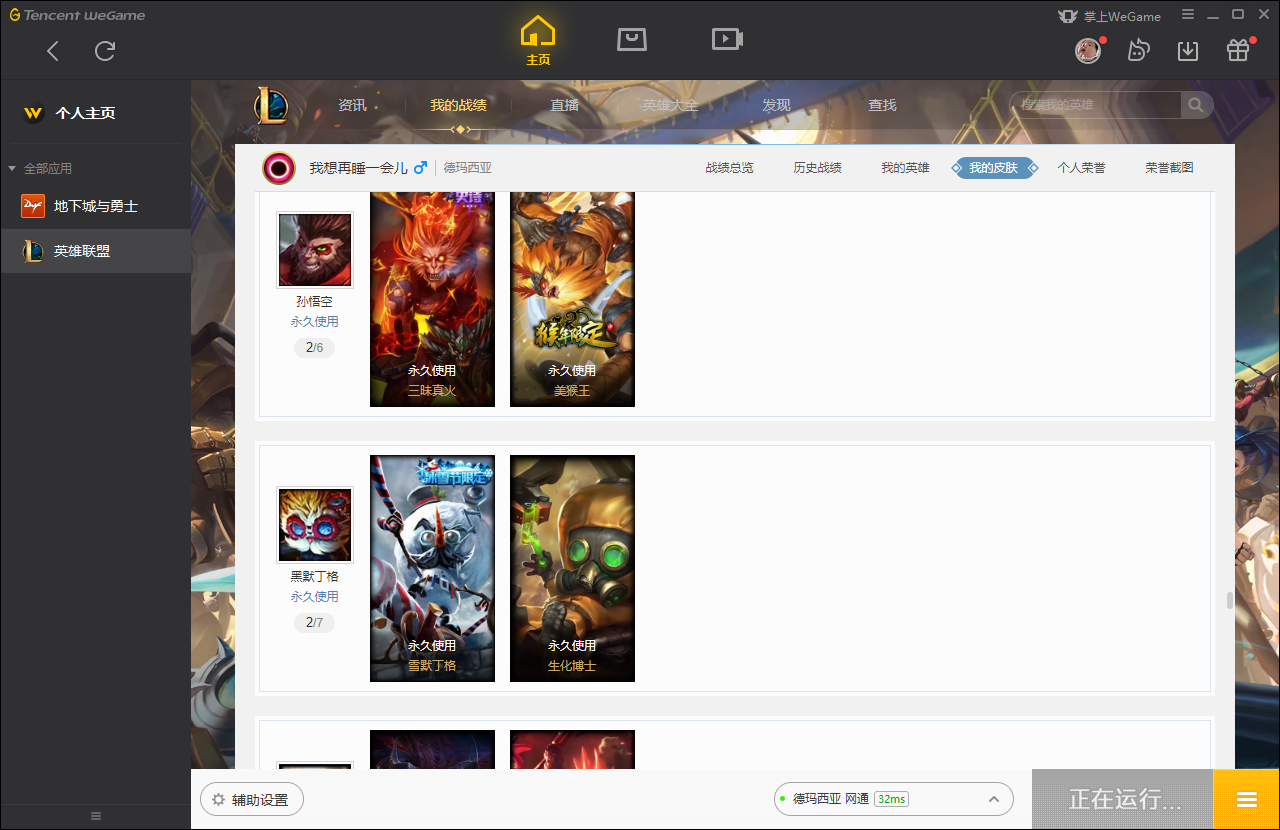The image size is (1280, 830).
Task: Switch to 我的英雄 sub-tab
Action: pos(905,168)
